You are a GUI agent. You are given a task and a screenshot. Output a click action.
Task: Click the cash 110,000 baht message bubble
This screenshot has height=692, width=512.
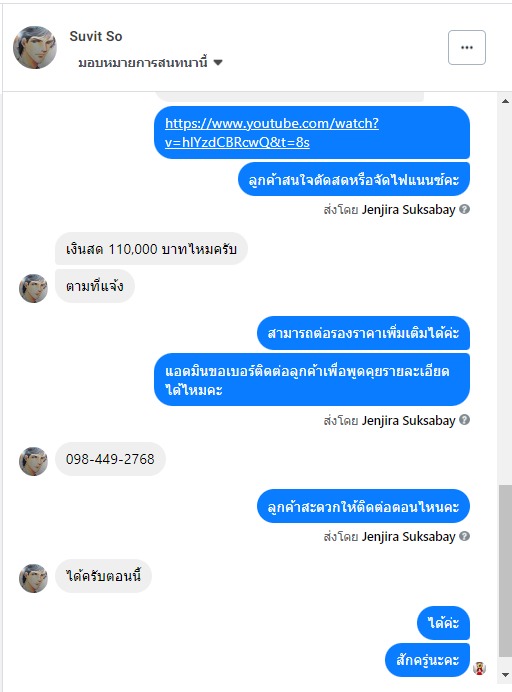pos(151,249)
